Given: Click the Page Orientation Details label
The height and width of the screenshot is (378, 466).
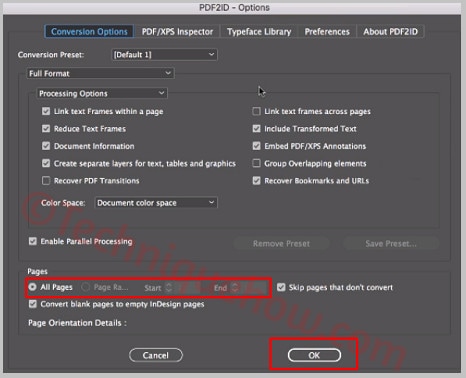Looking at the screenshot, I should pos(77,323).
